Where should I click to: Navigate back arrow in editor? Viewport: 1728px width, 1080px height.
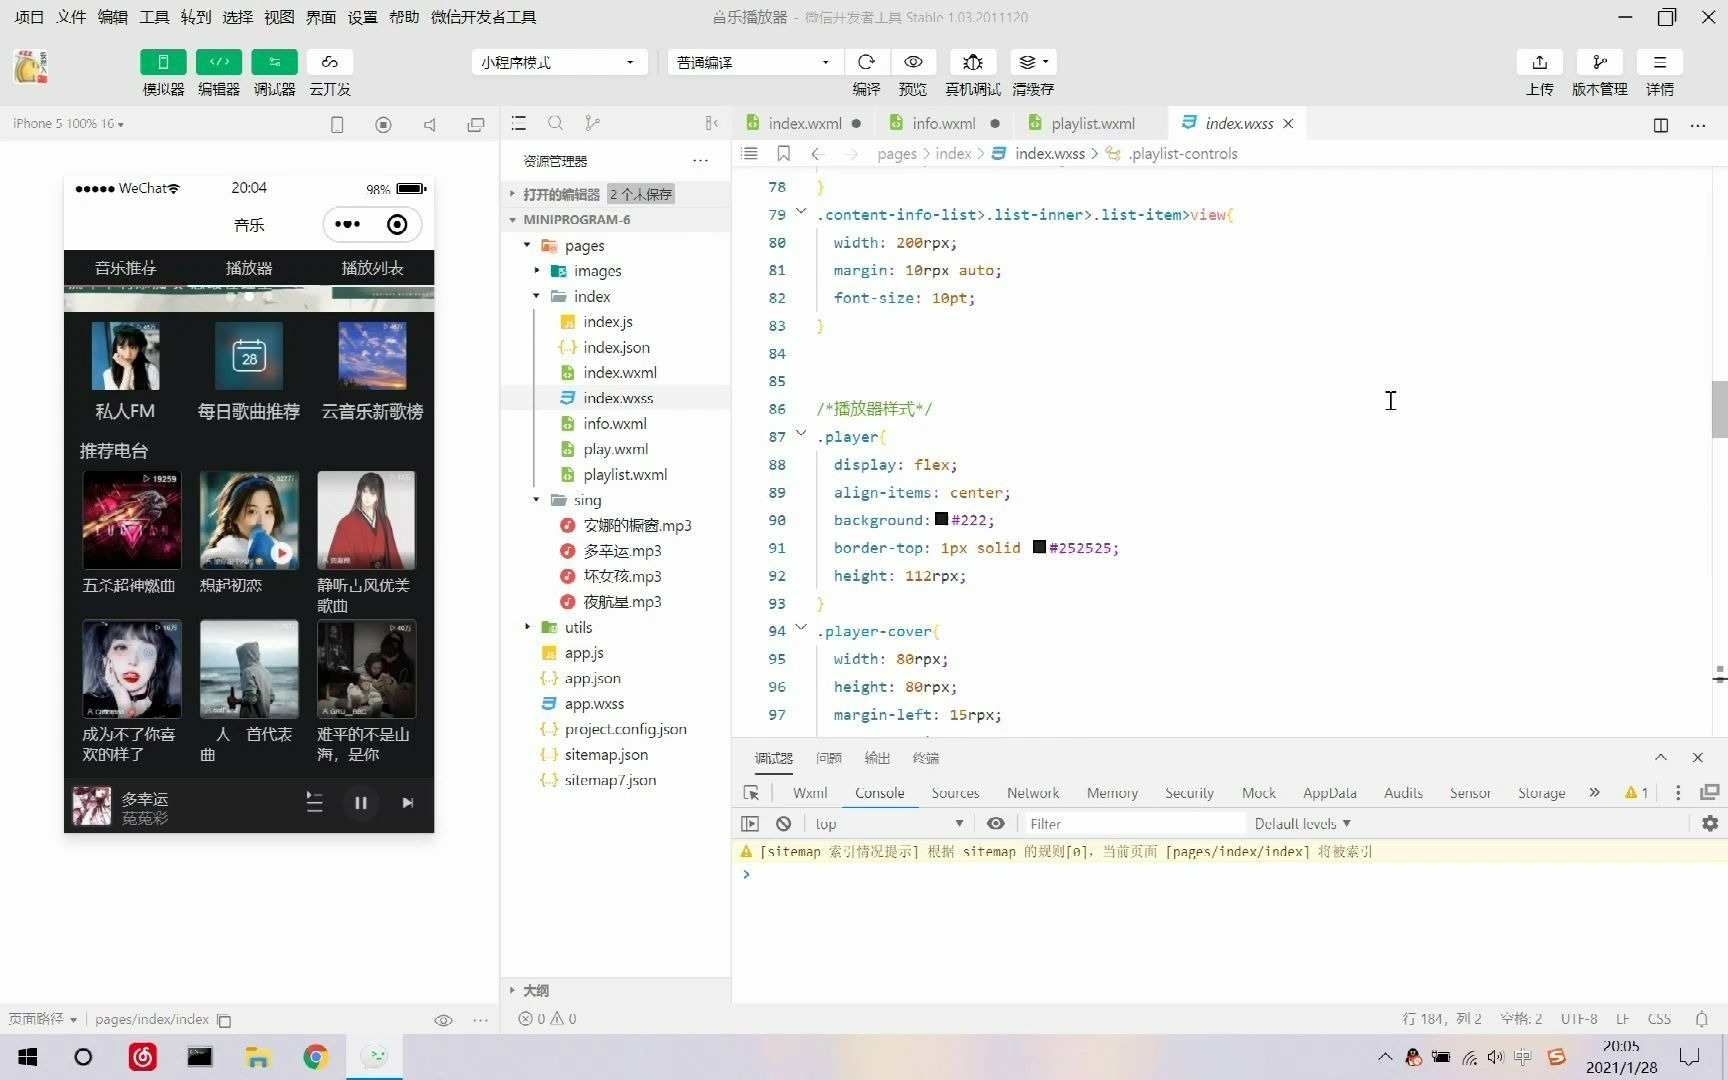817,153
